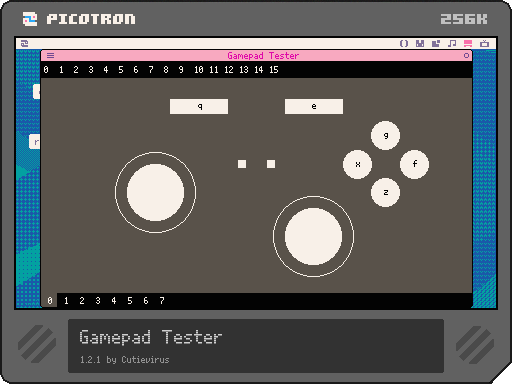Image resolution: width=512 pixels, height=384 pixels.
Task: Open the music note sound editor icon
Action: (452, 43)
